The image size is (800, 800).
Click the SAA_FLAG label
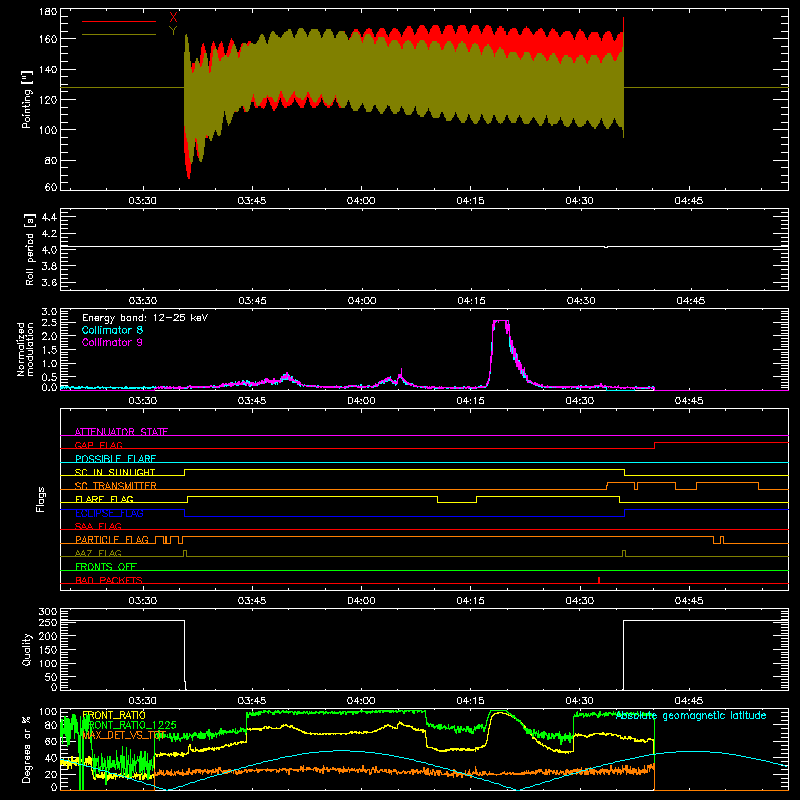(x=98, y=526)
